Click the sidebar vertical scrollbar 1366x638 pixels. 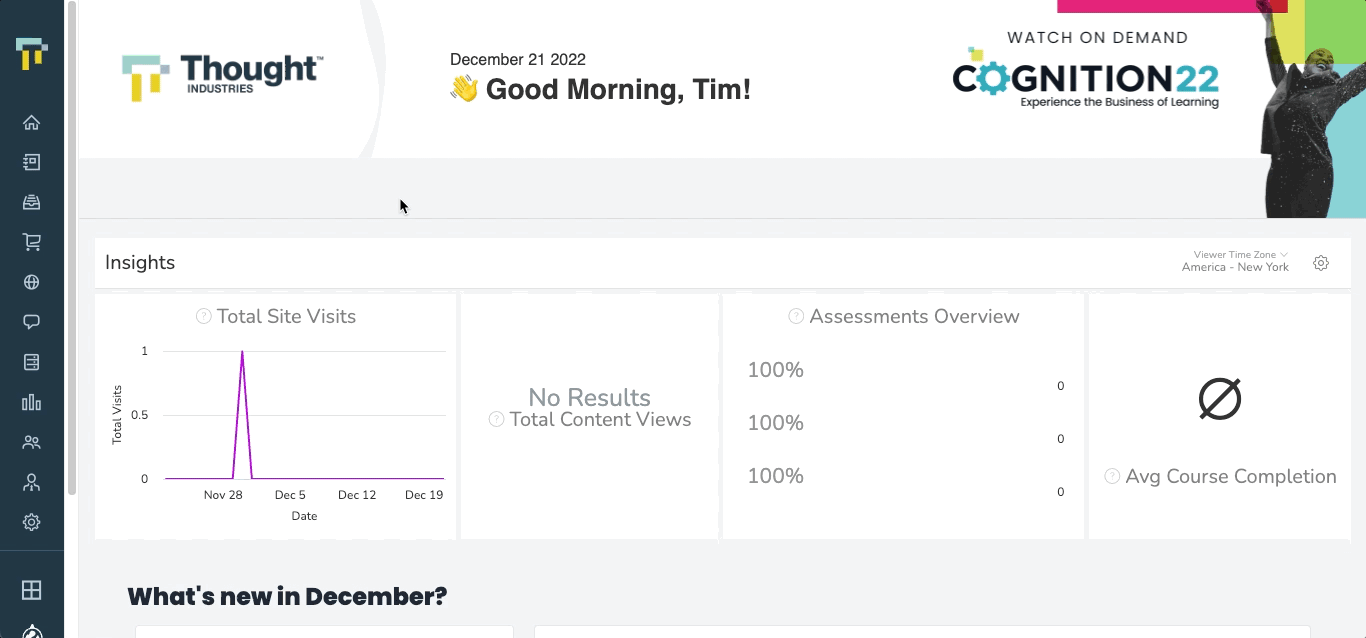point(72,248)
